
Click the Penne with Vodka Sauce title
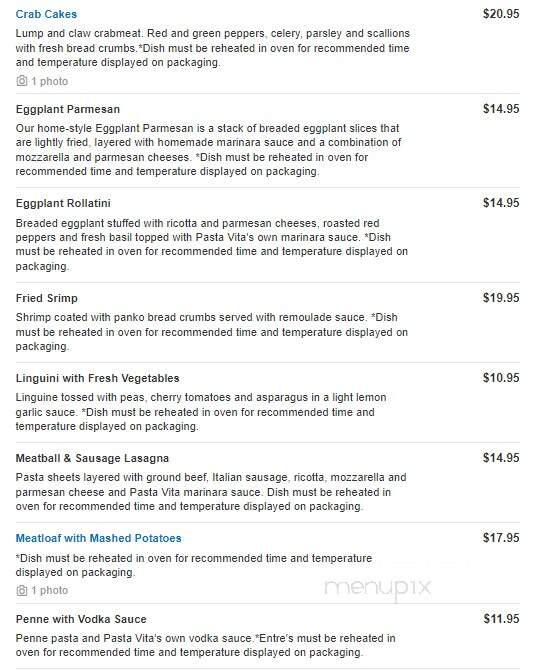(81, 619)
